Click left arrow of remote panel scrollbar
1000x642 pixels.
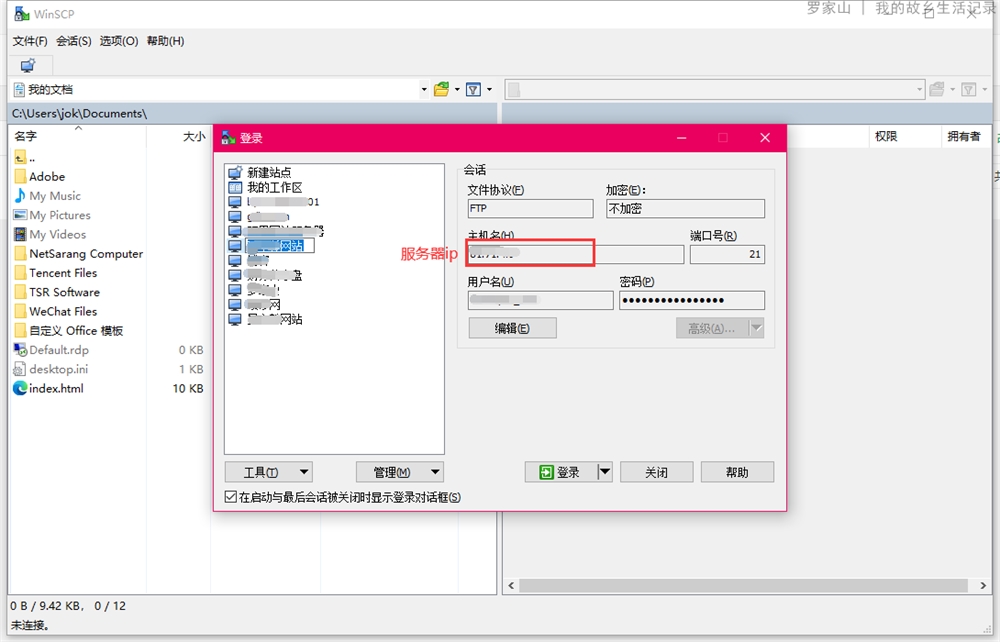tap(511, 585)
